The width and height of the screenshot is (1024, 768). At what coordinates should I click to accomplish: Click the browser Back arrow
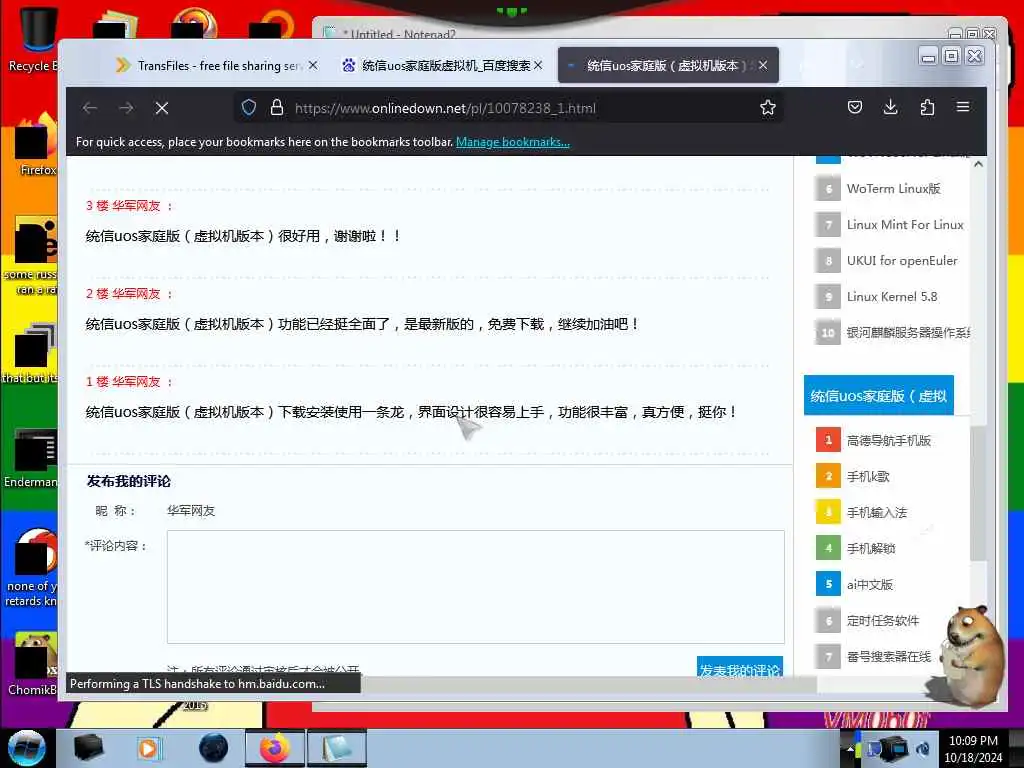pos(90,108)
